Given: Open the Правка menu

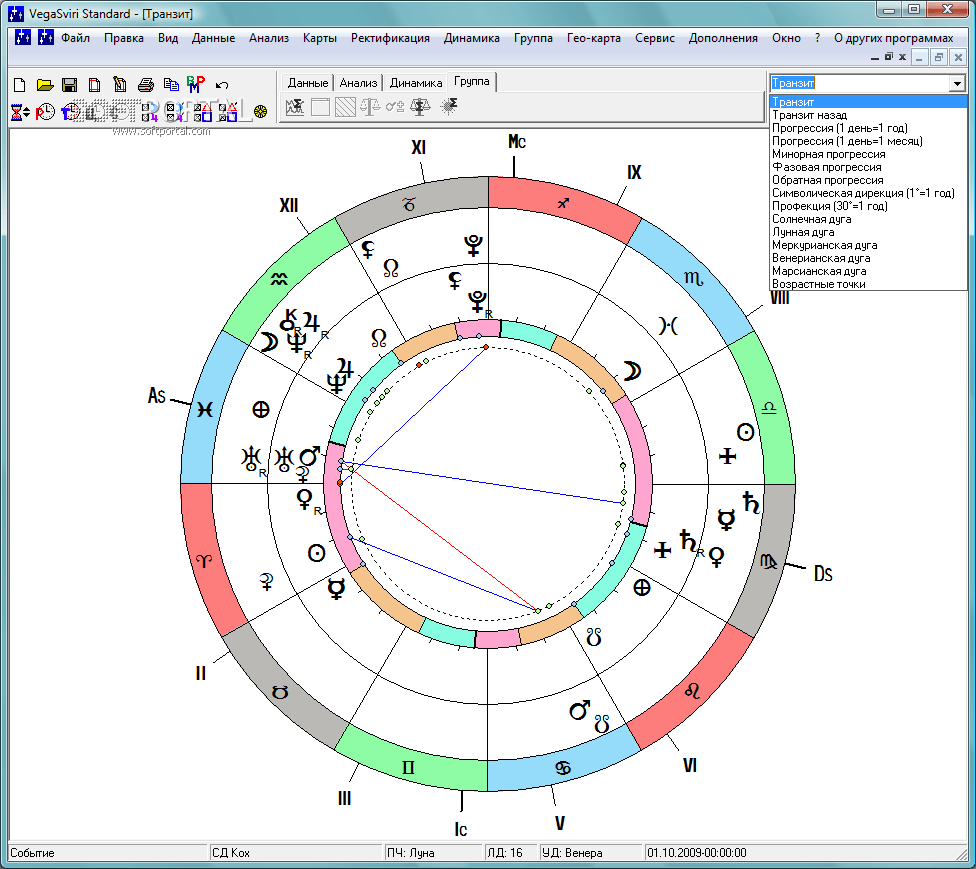Looking at the screenshot, I should click(x=124, y=38).
